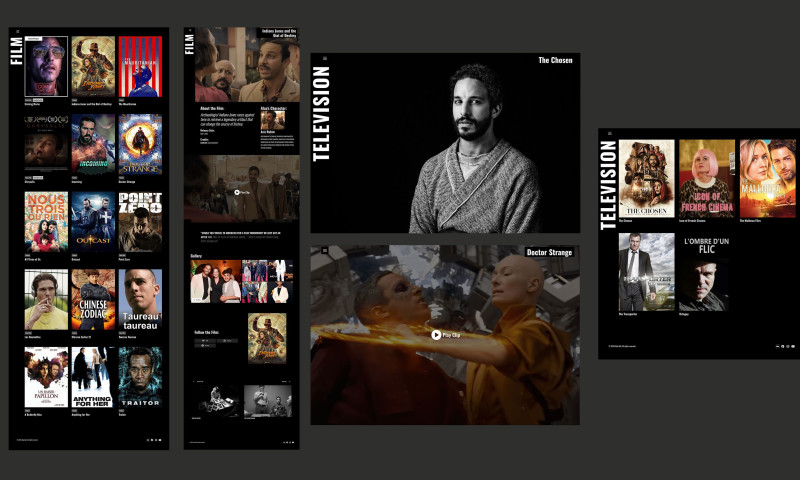The width and height of the screenshot is (800, 480).
Task: Play clip on the Indiana Jones film page
Action: point(242,192)
